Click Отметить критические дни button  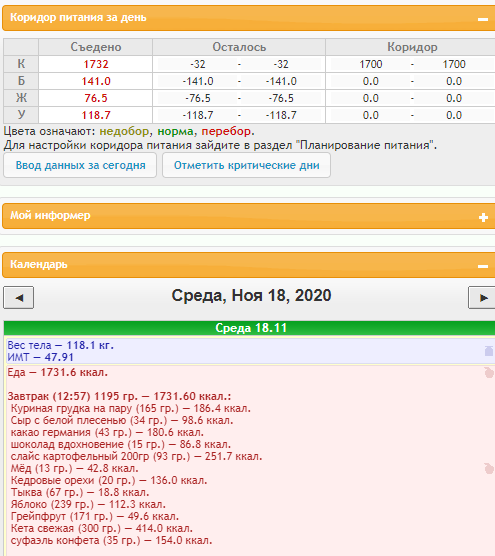pos(246,165)
